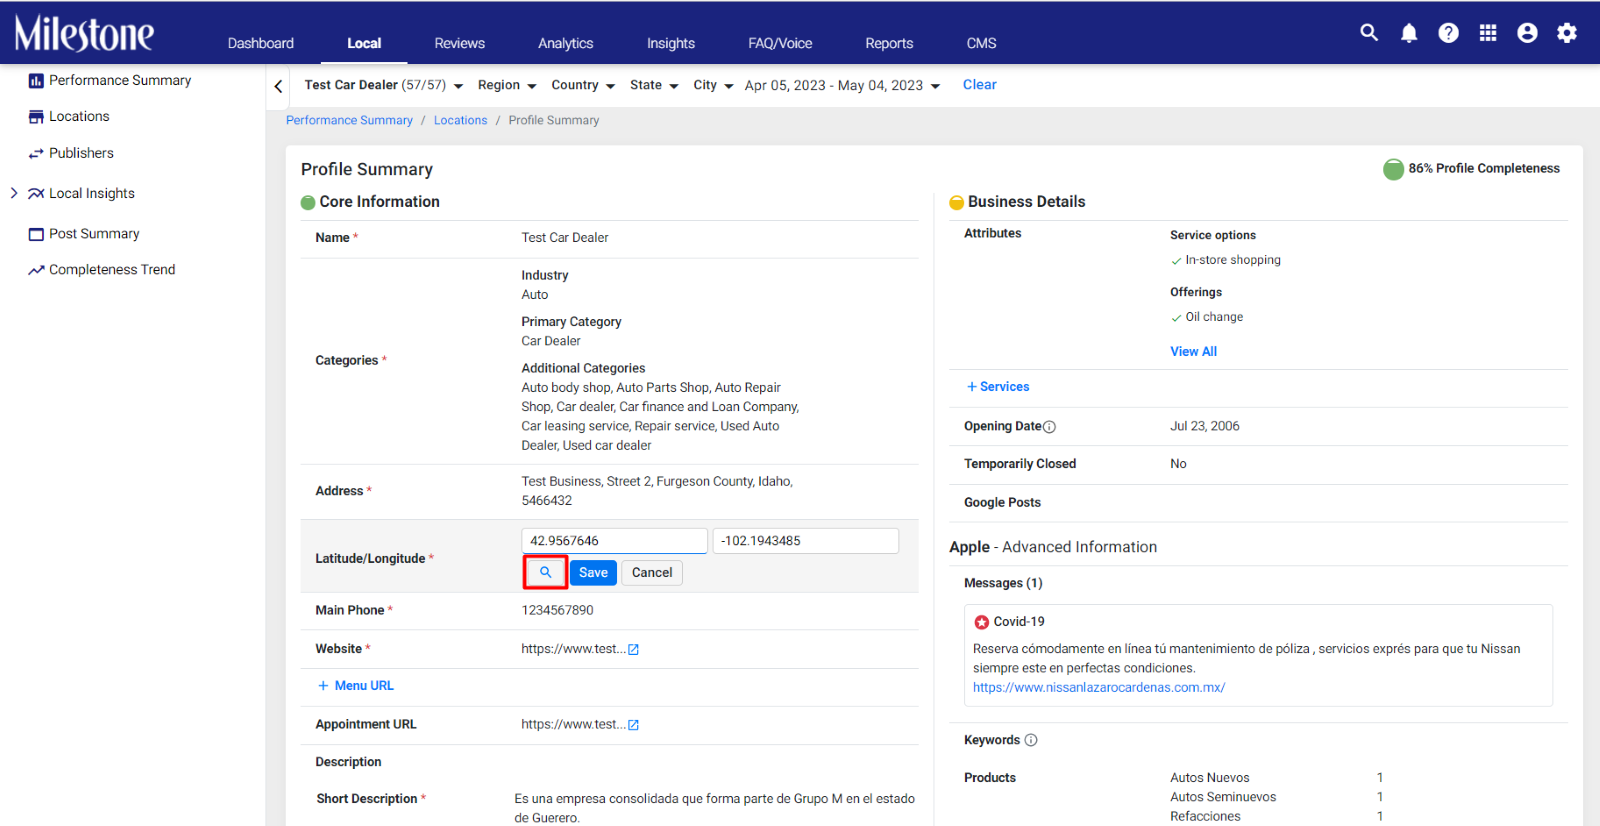Open Post Summary in sidebar
The width and height of the screenshot is (1600, 826).
point(94,234)
